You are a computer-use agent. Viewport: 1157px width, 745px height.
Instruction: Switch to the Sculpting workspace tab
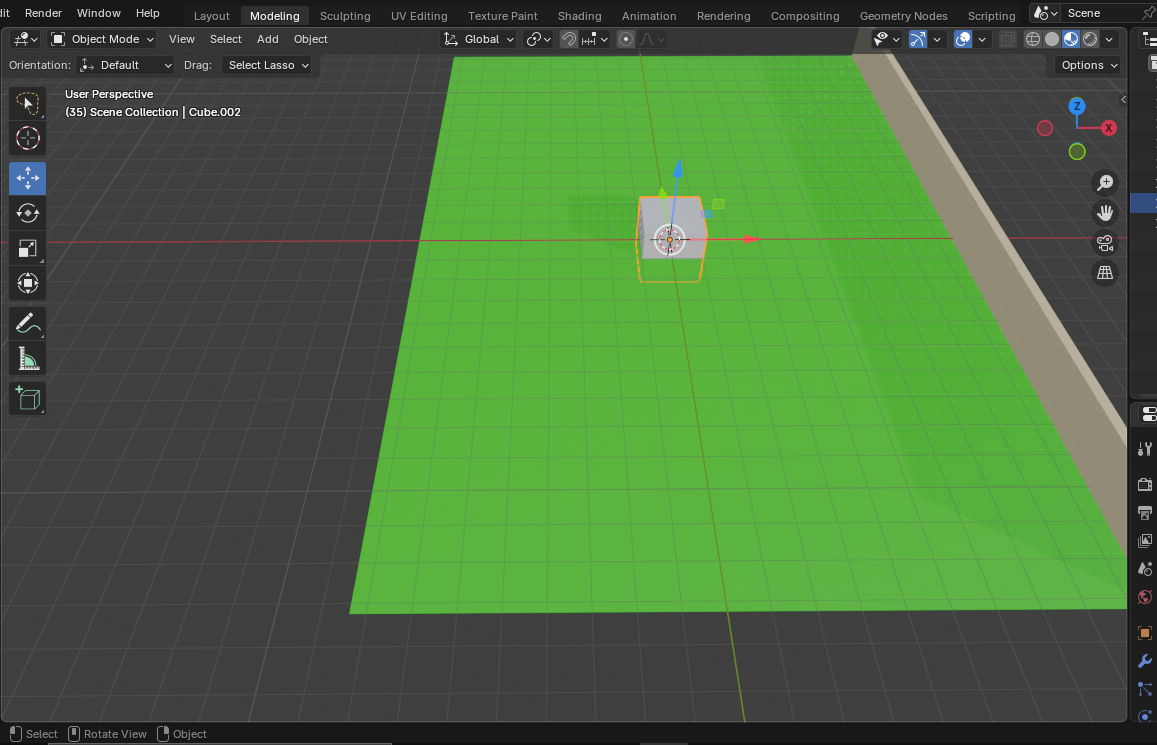(x=345, y=15)
